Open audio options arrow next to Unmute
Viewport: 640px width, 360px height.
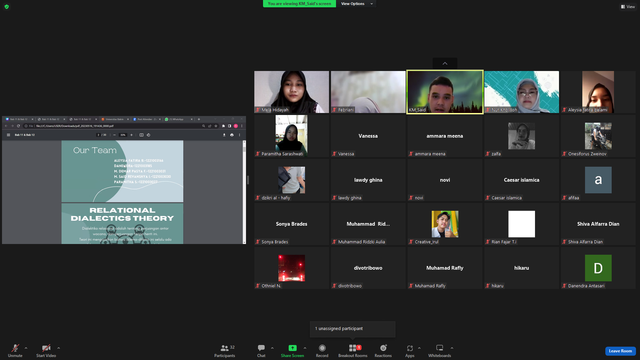[26, 348]
